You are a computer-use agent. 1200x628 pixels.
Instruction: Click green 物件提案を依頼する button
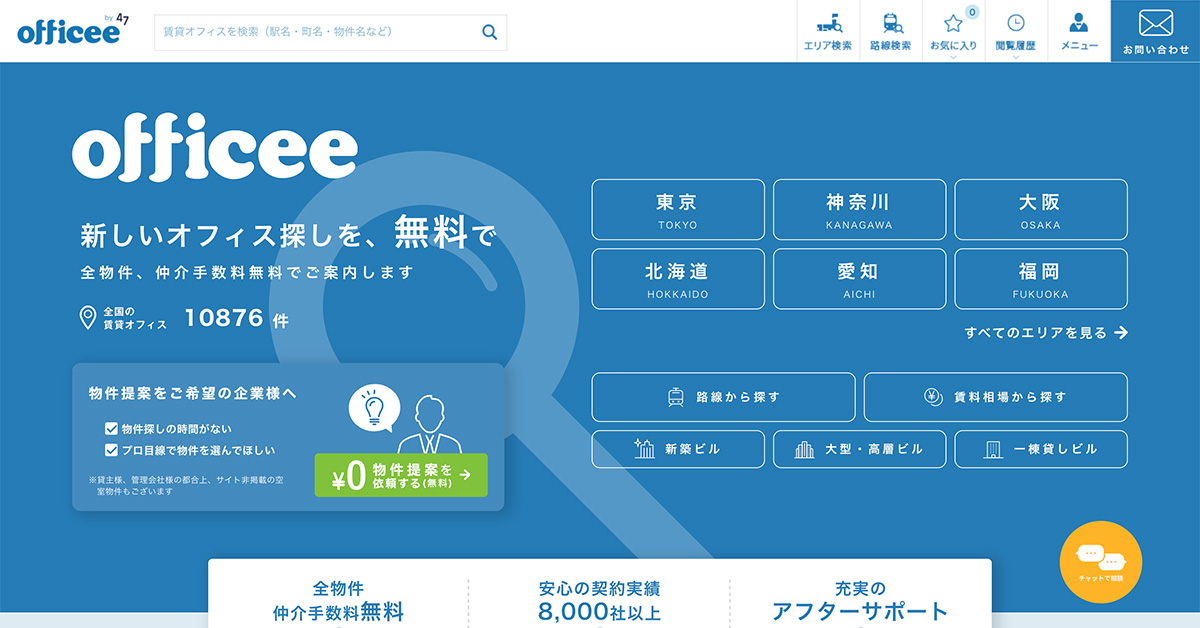tap(401, 475)
